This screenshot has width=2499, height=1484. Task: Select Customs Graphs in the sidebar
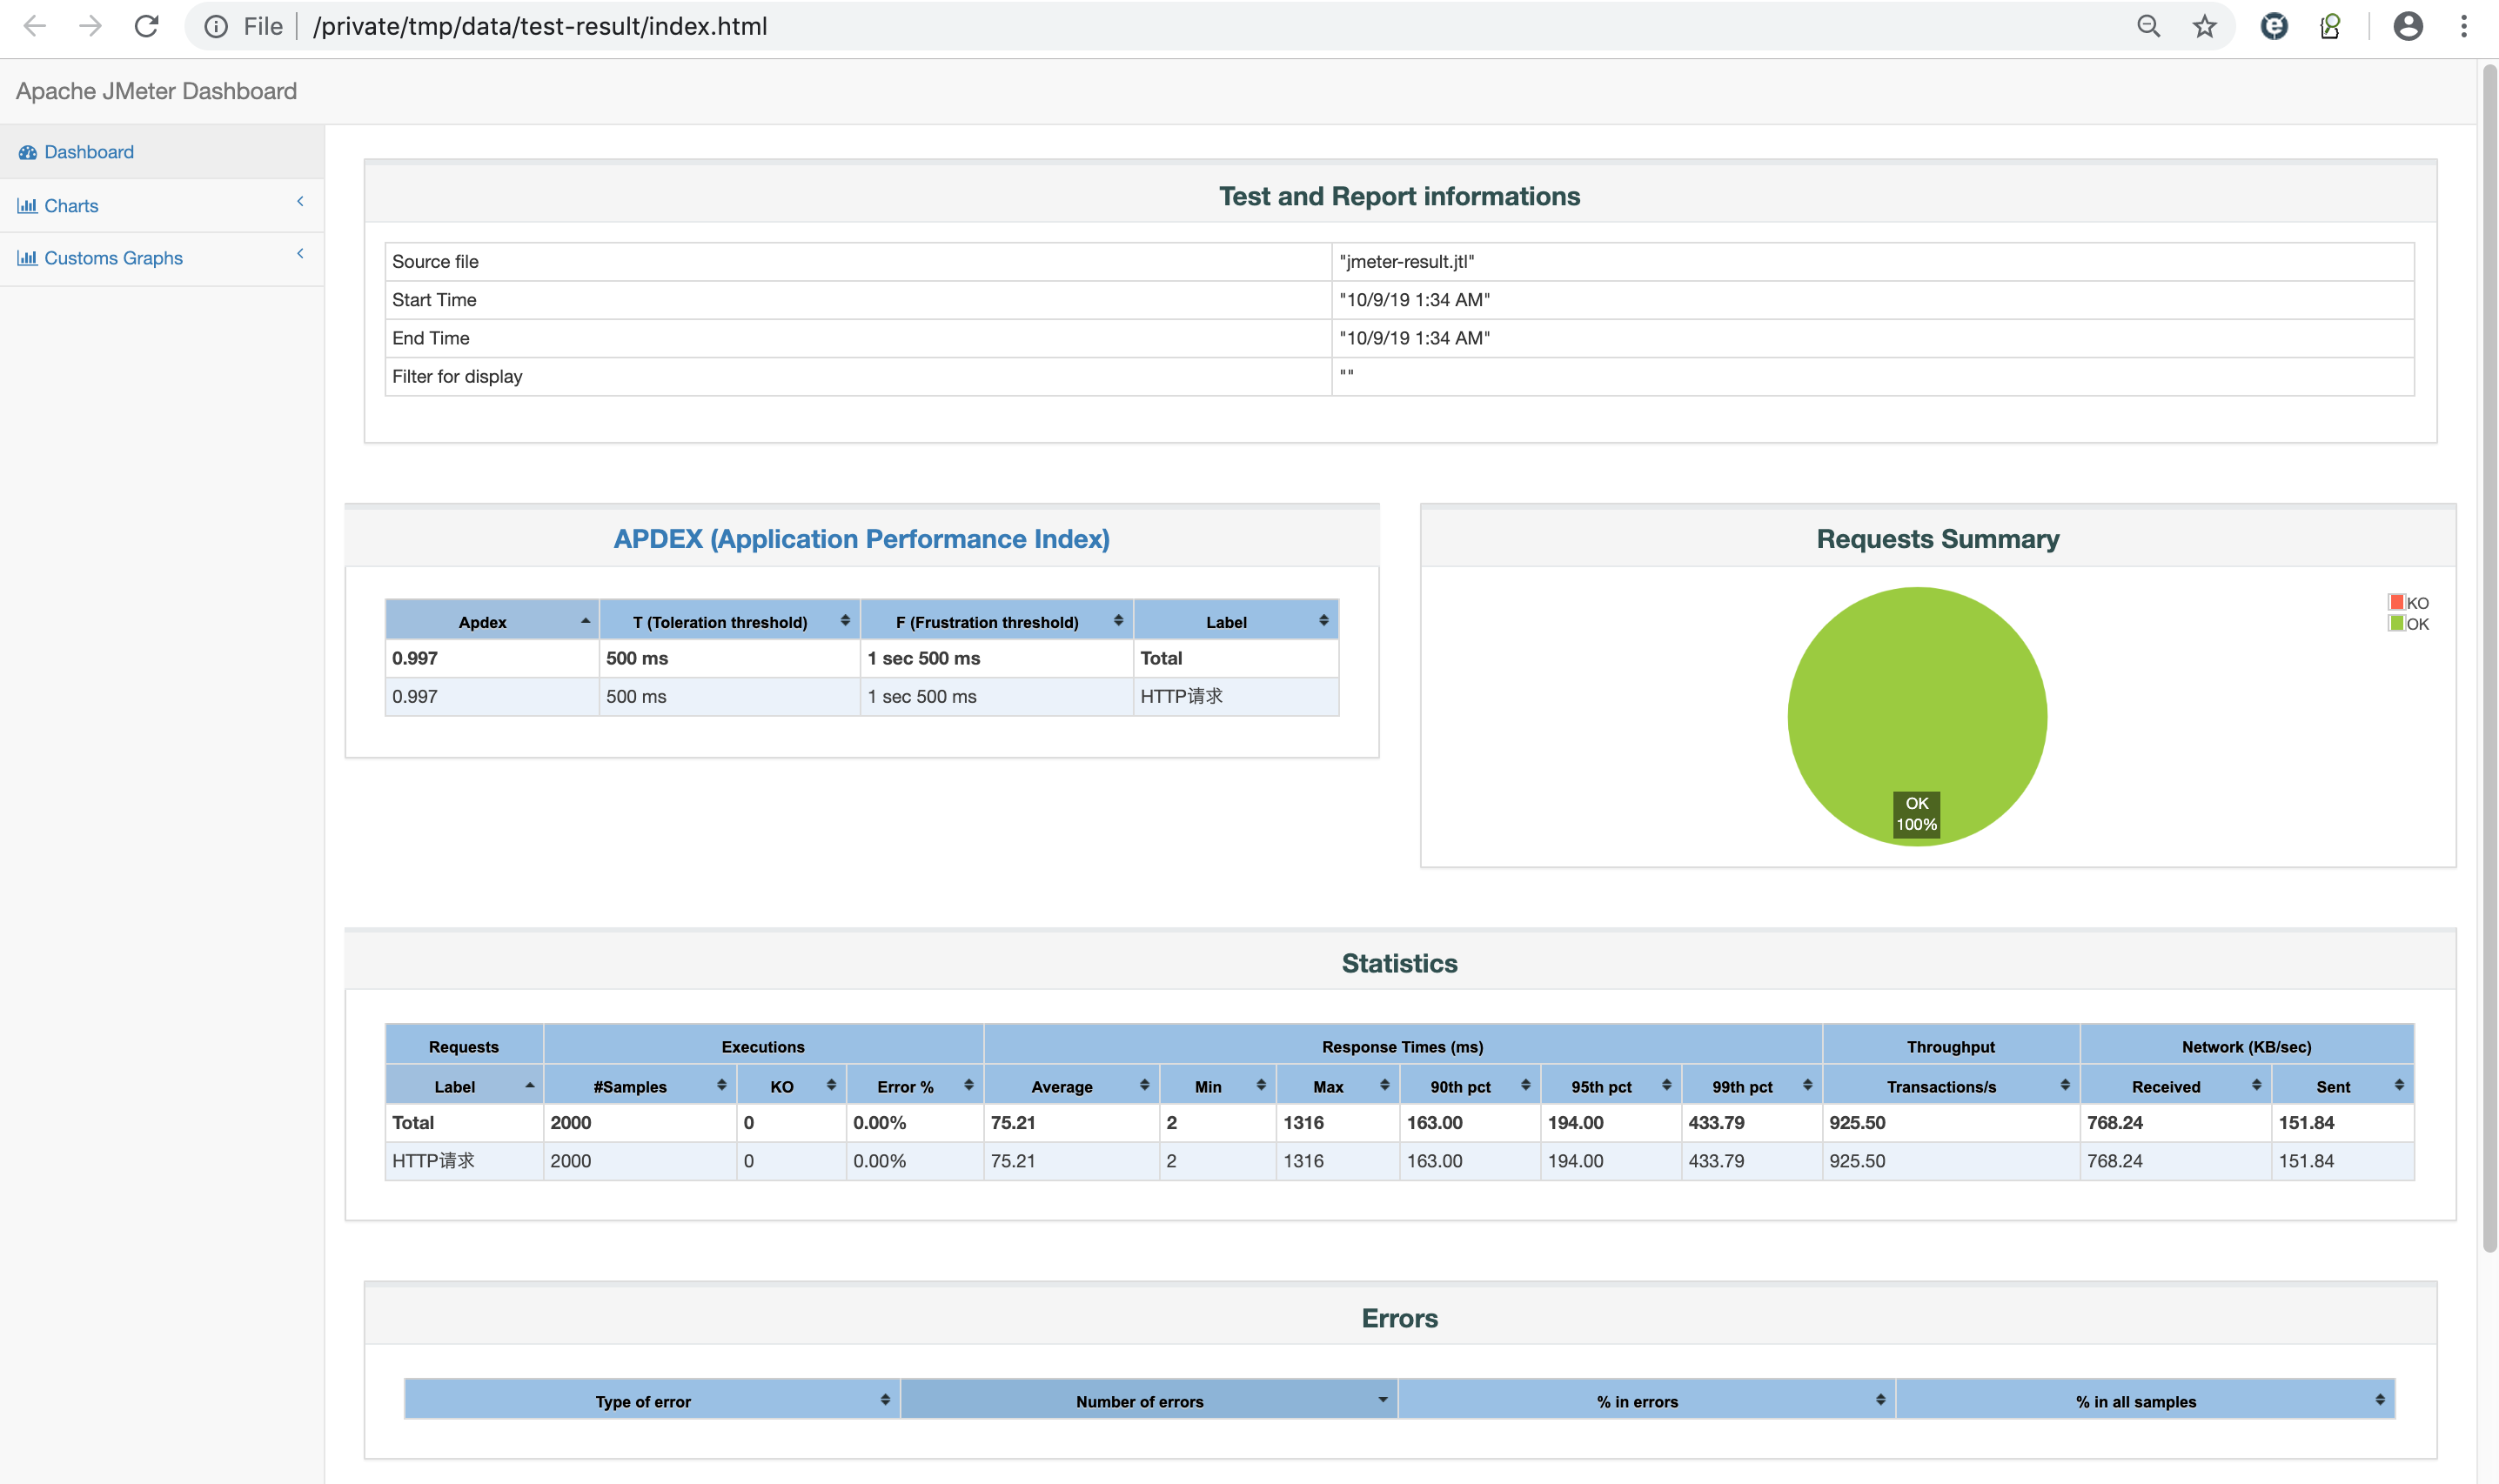[x=113, y=258]
